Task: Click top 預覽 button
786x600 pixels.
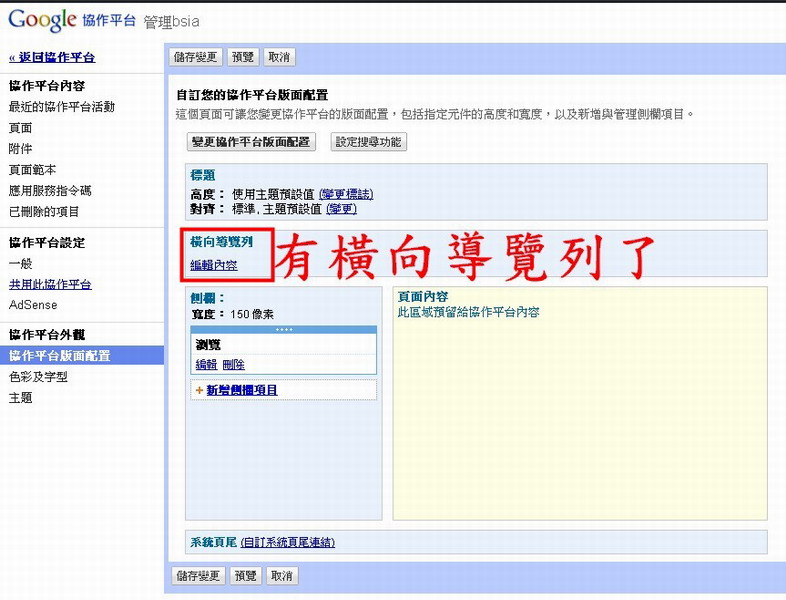Action: click(243, 57)
